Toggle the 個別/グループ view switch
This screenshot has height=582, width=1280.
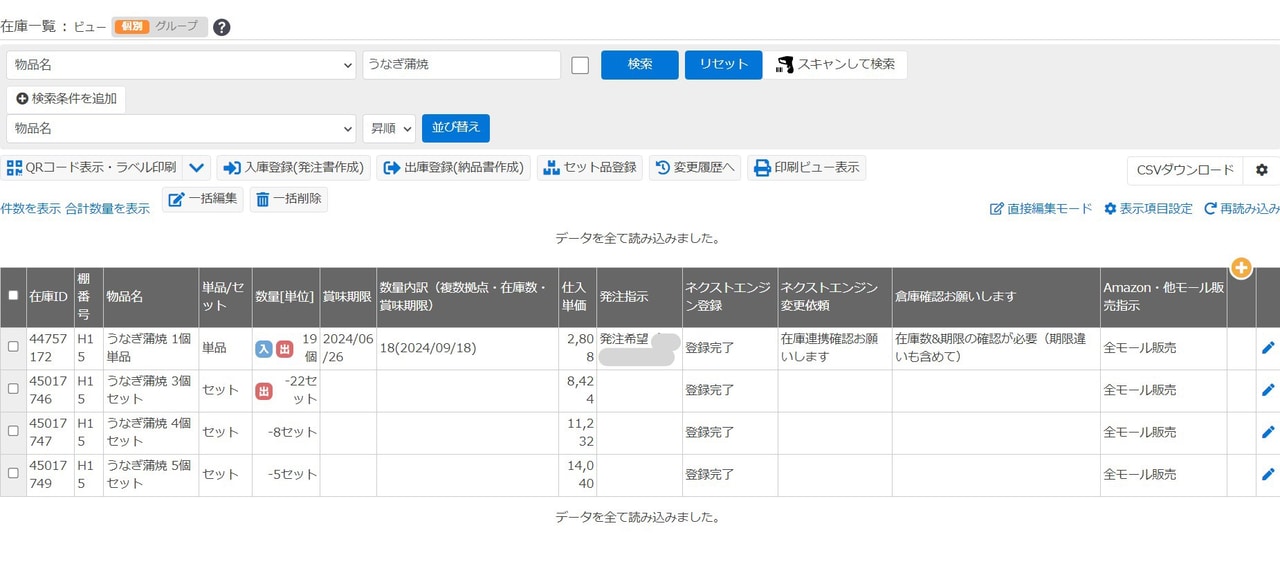pyautogui.click(x=160, y=27)
